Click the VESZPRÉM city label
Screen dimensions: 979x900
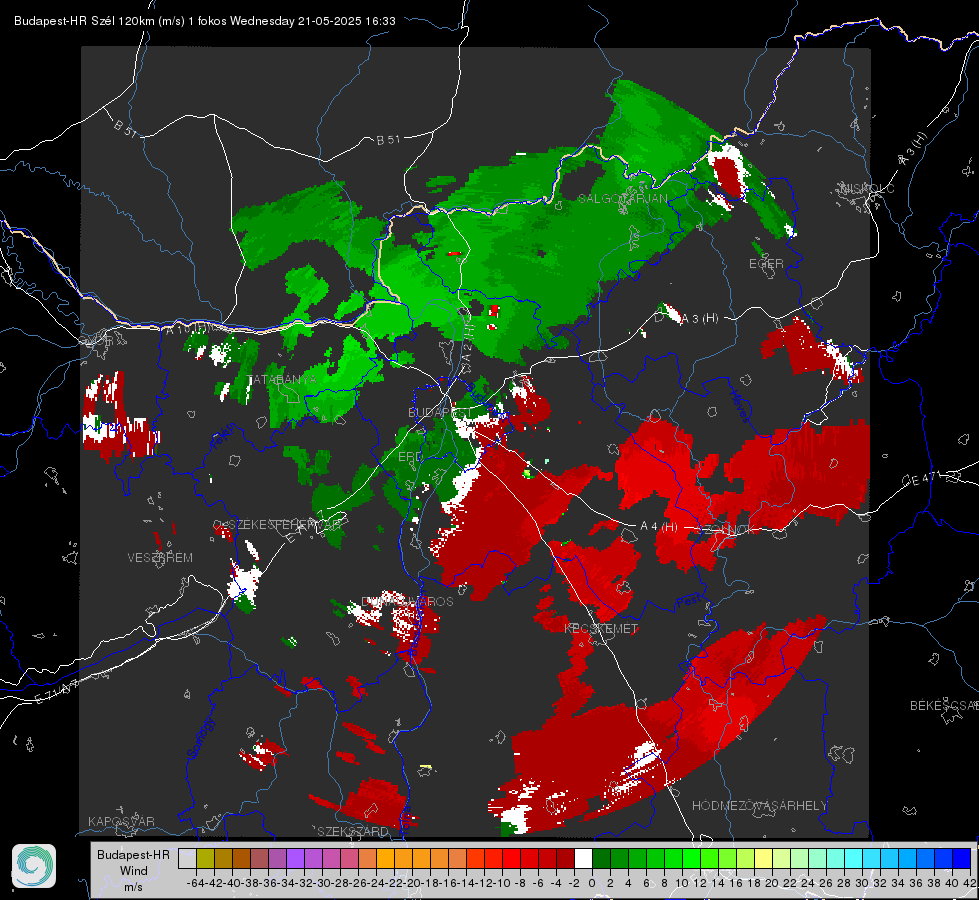160,558
